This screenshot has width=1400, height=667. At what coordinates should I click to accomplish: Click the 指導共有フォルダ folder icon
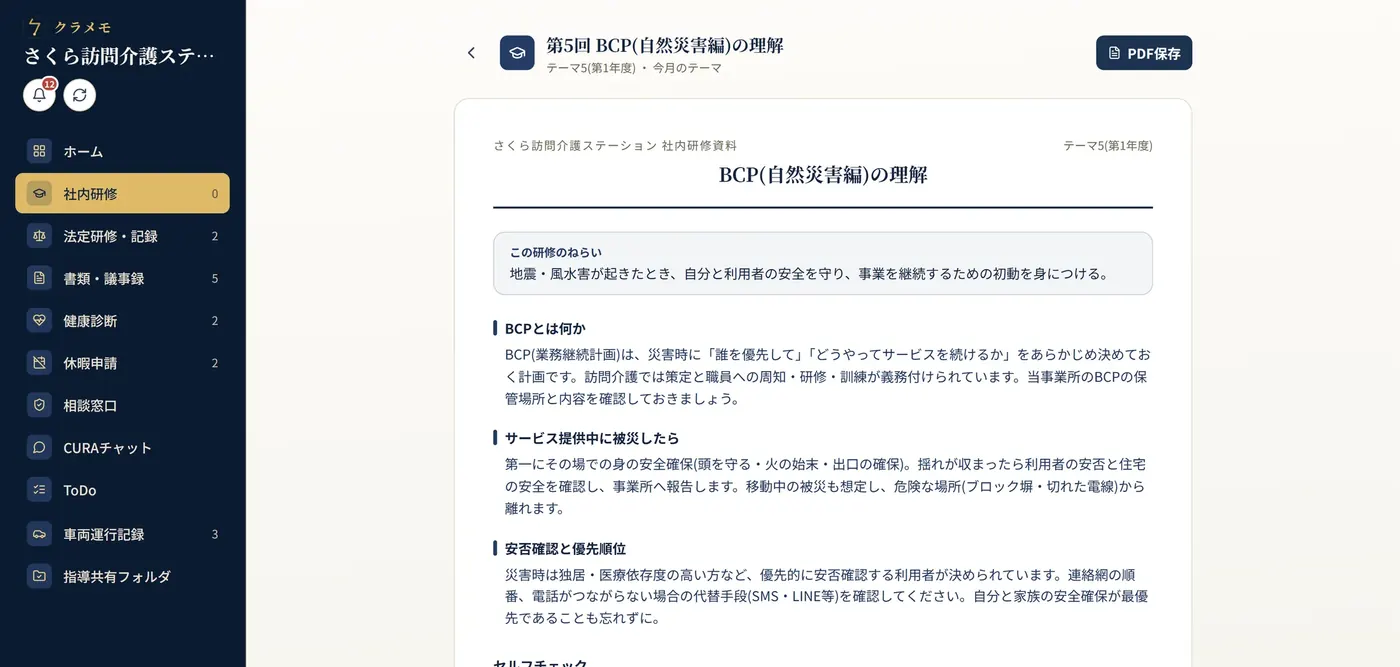[39, 576]
